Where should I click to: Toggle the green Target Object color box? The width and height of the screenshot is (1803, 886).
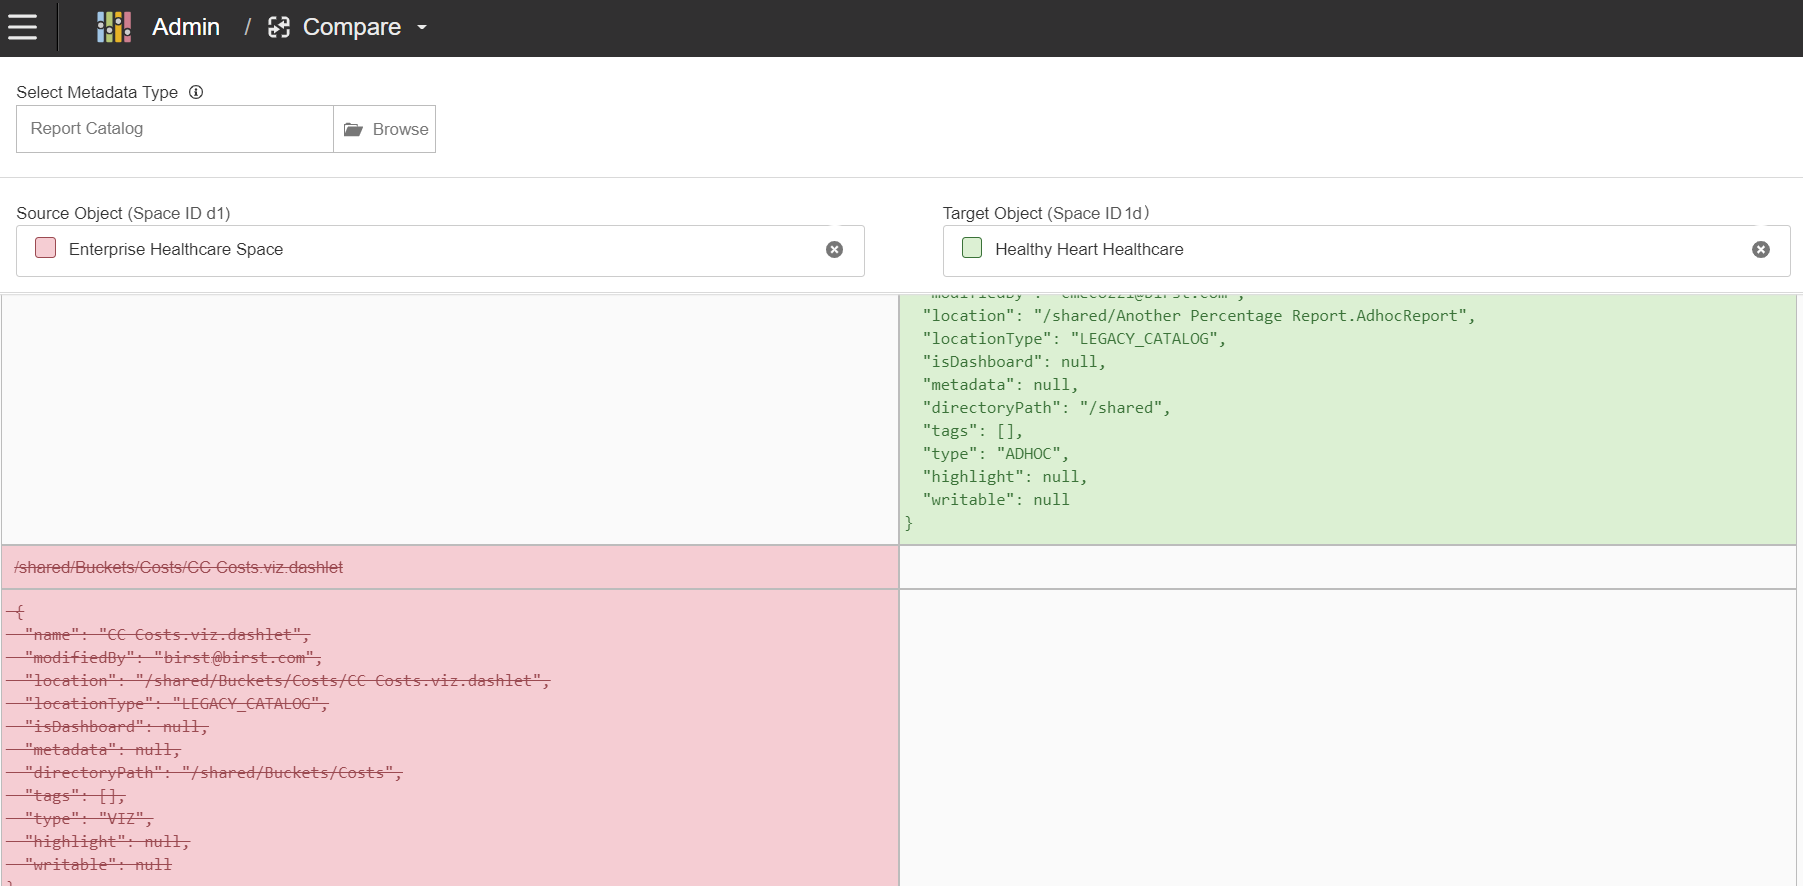[972, 248]
